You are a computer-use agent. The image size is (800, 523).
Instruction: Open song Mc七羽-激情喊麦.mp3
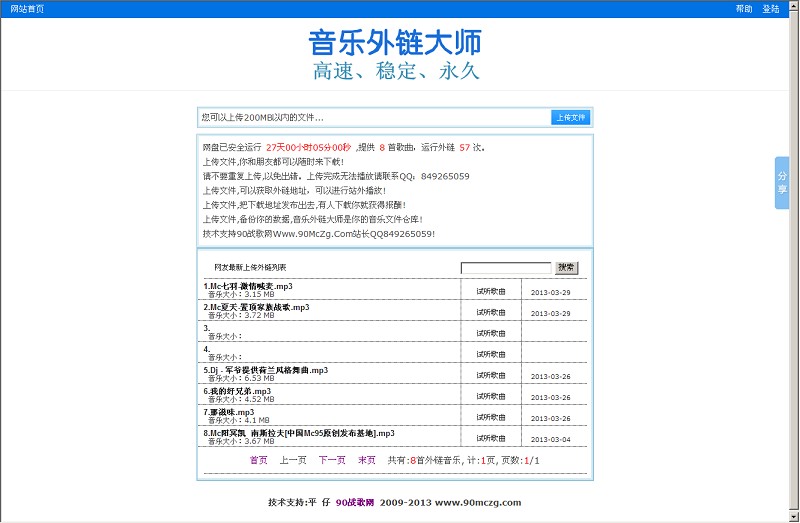coord(249,286)
